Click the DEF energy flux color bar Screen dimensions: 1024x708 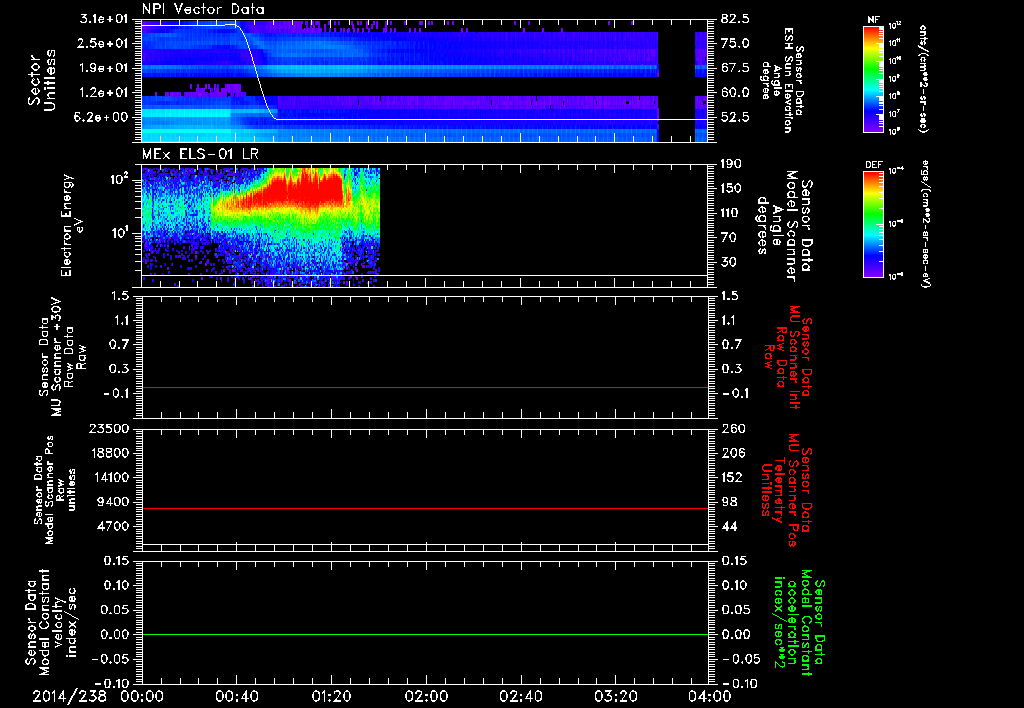coord(874,224)
